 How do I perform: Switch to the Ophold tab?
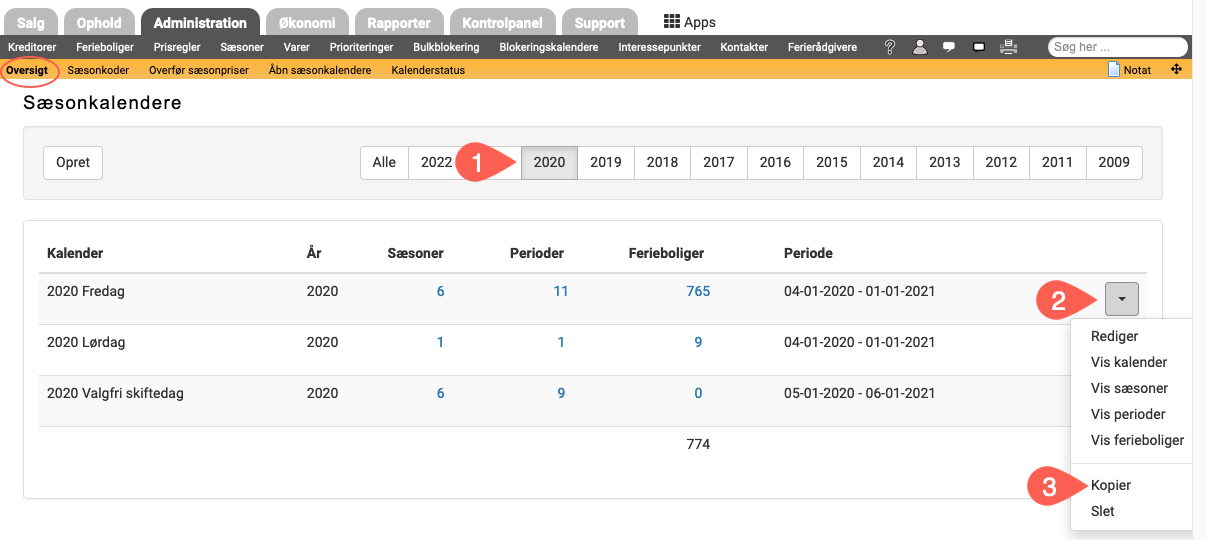click(x=99, y=22)
